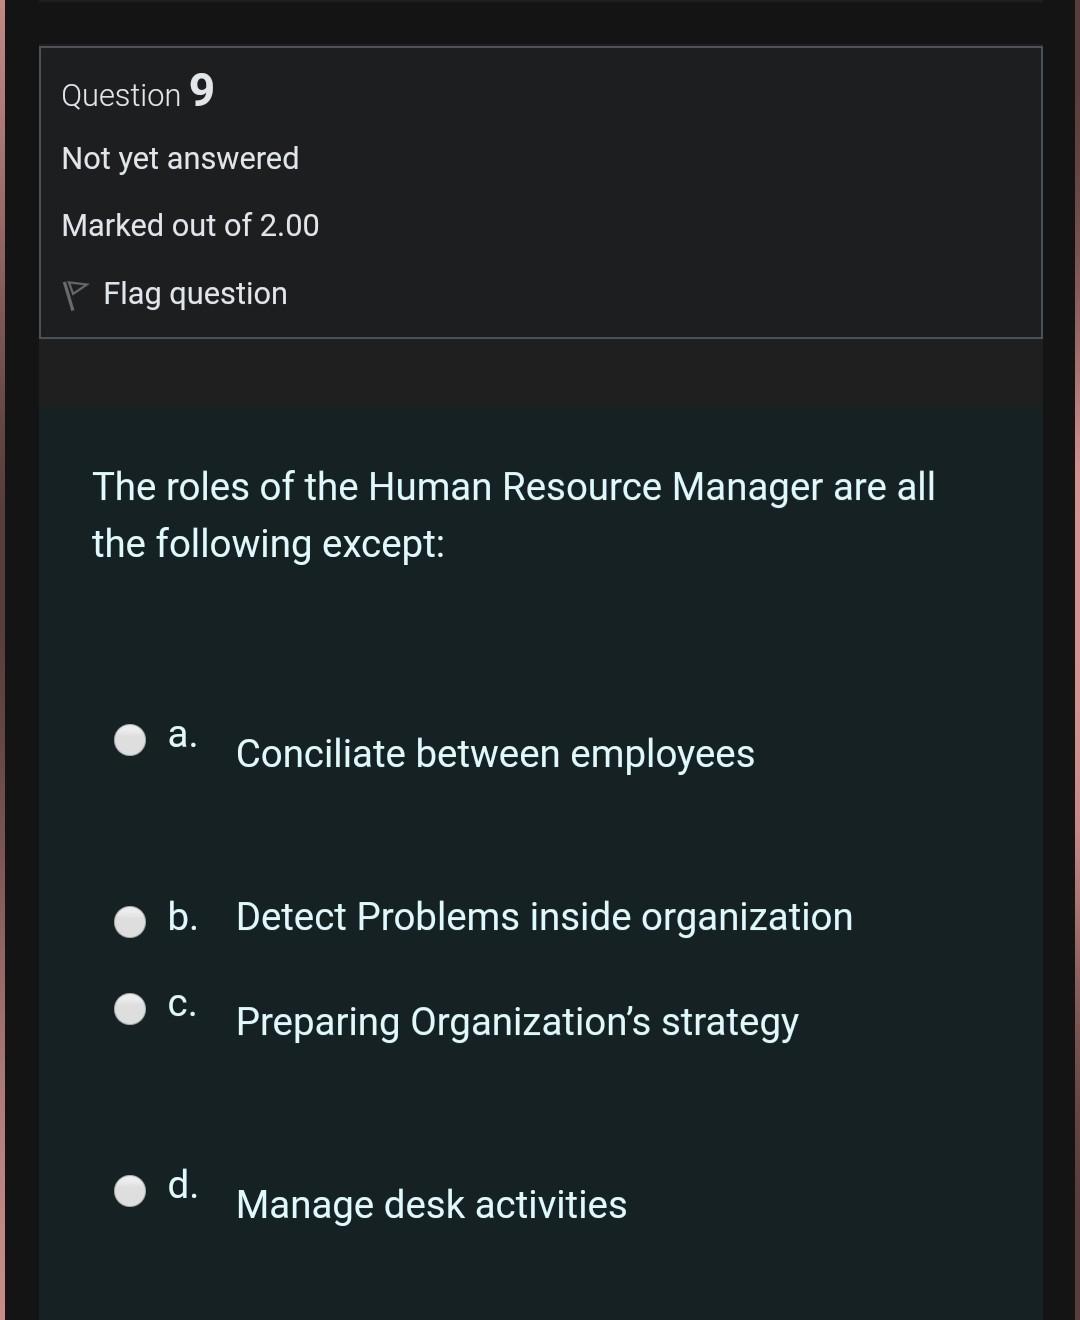This screenshot has width=1080, height=1320.
Task: Select radio button for option d
Action: (x=129, y=1190)
